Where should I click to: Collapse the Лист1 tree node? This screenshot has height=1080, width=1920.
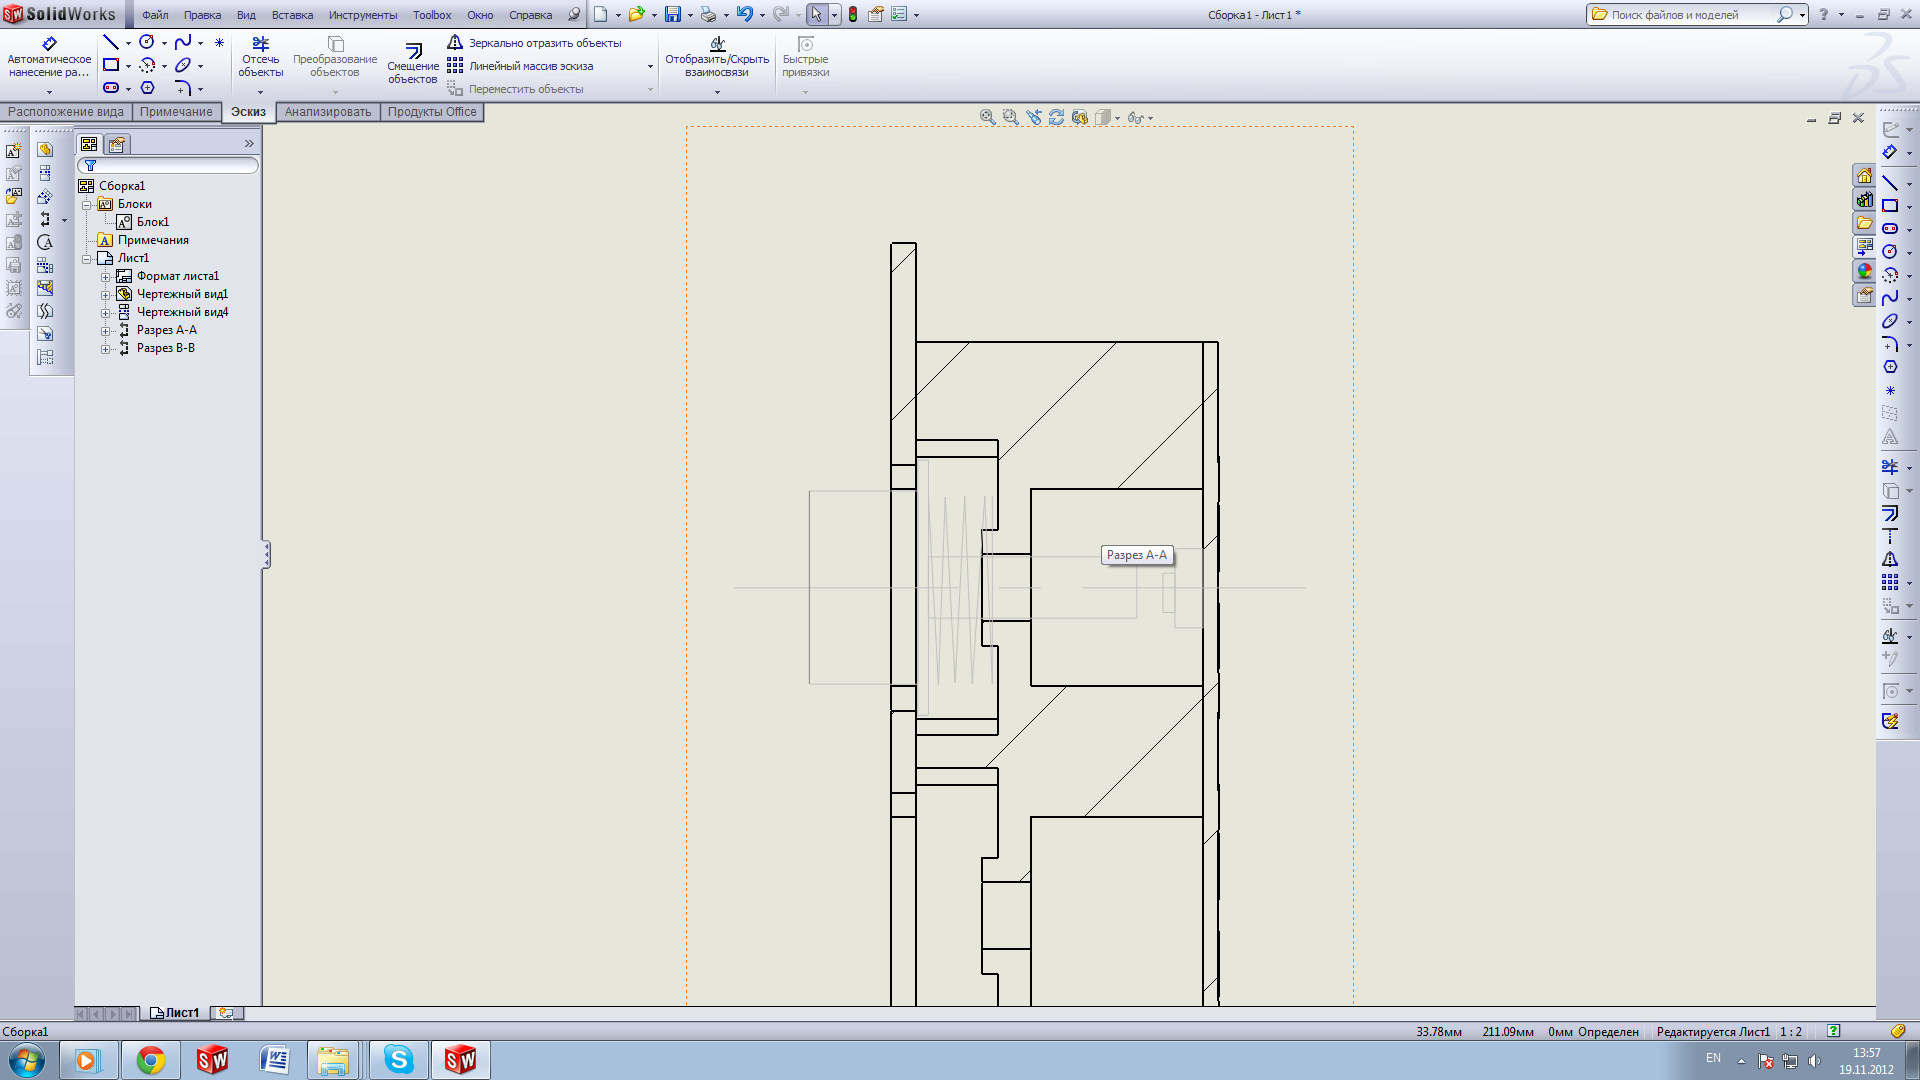pos(87,258)
